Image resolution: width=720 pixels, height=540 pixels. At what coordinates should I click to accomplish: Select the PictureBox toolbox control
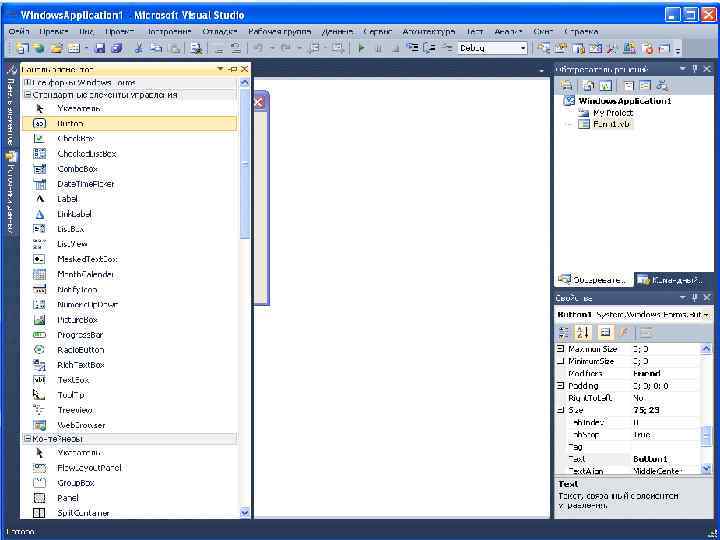129,320
